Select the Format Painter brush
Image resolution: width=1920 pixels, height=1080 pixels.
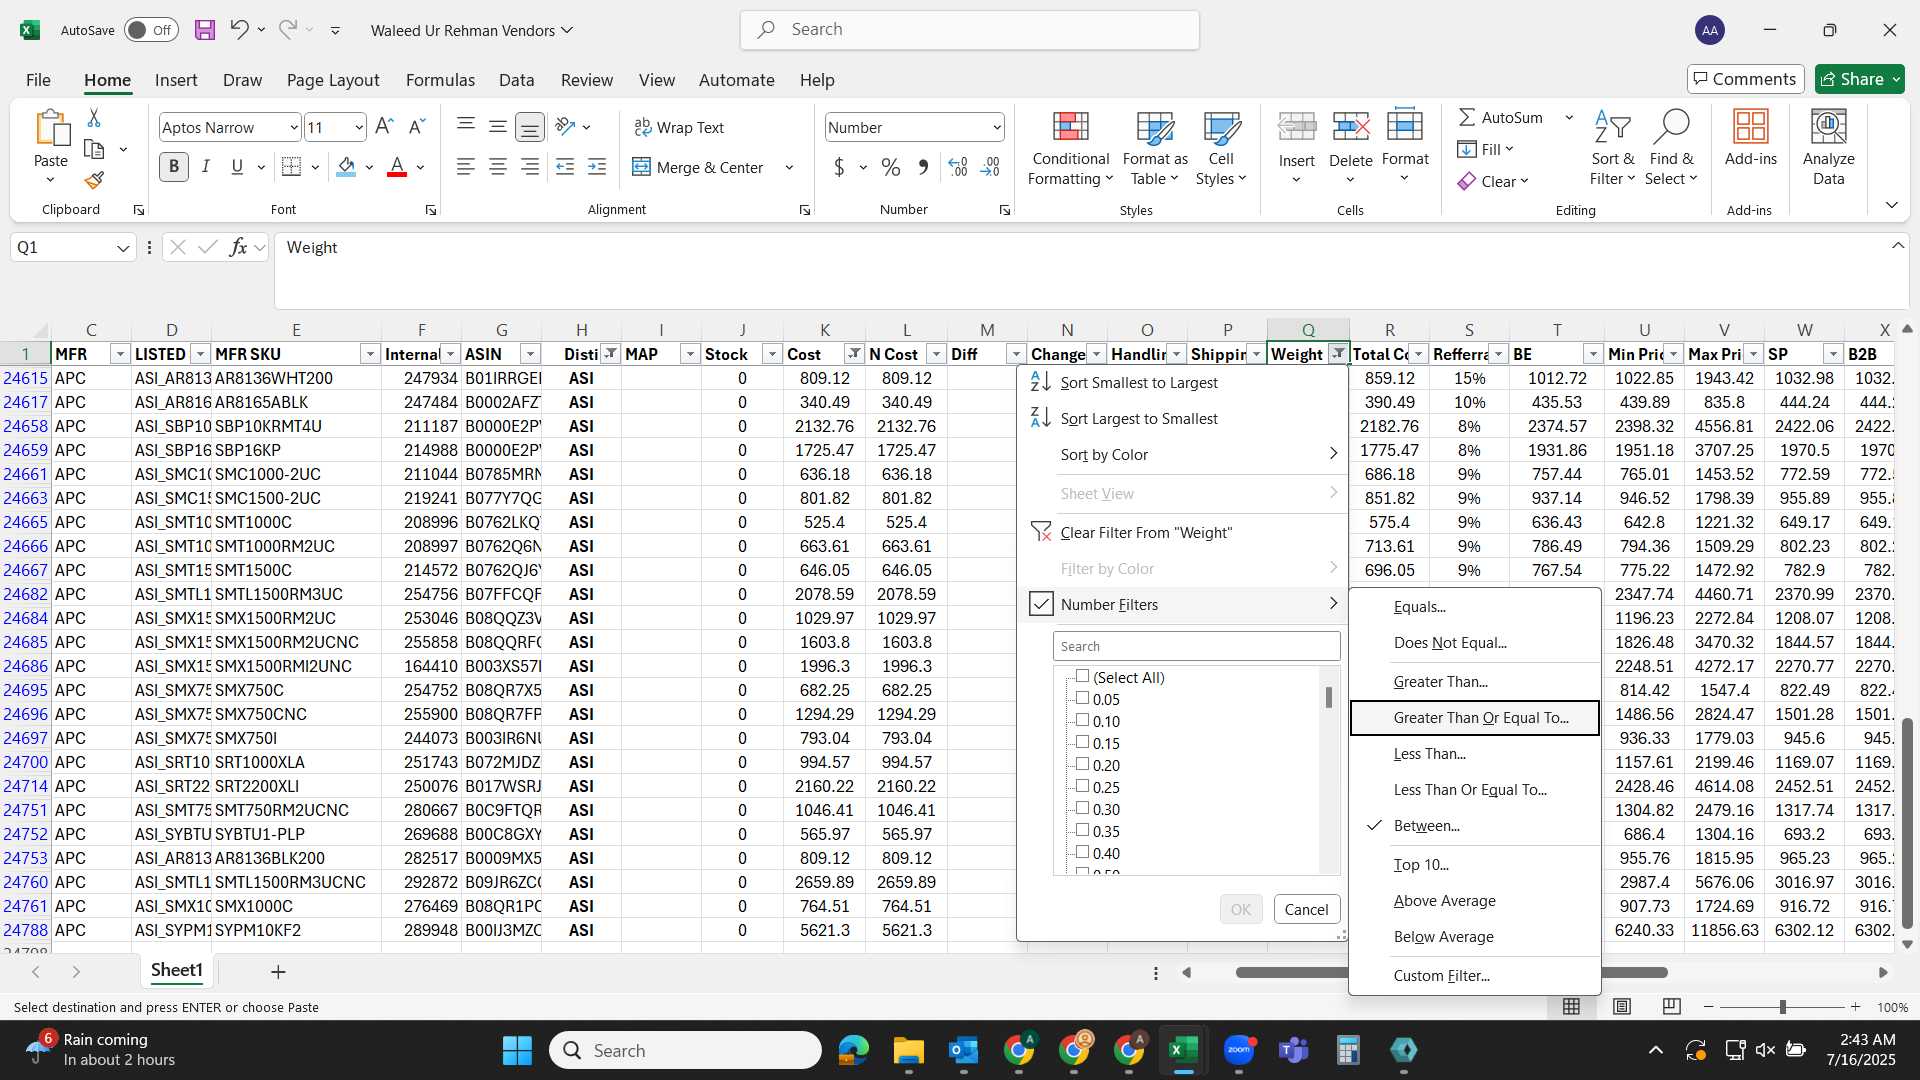click(94, 181)
